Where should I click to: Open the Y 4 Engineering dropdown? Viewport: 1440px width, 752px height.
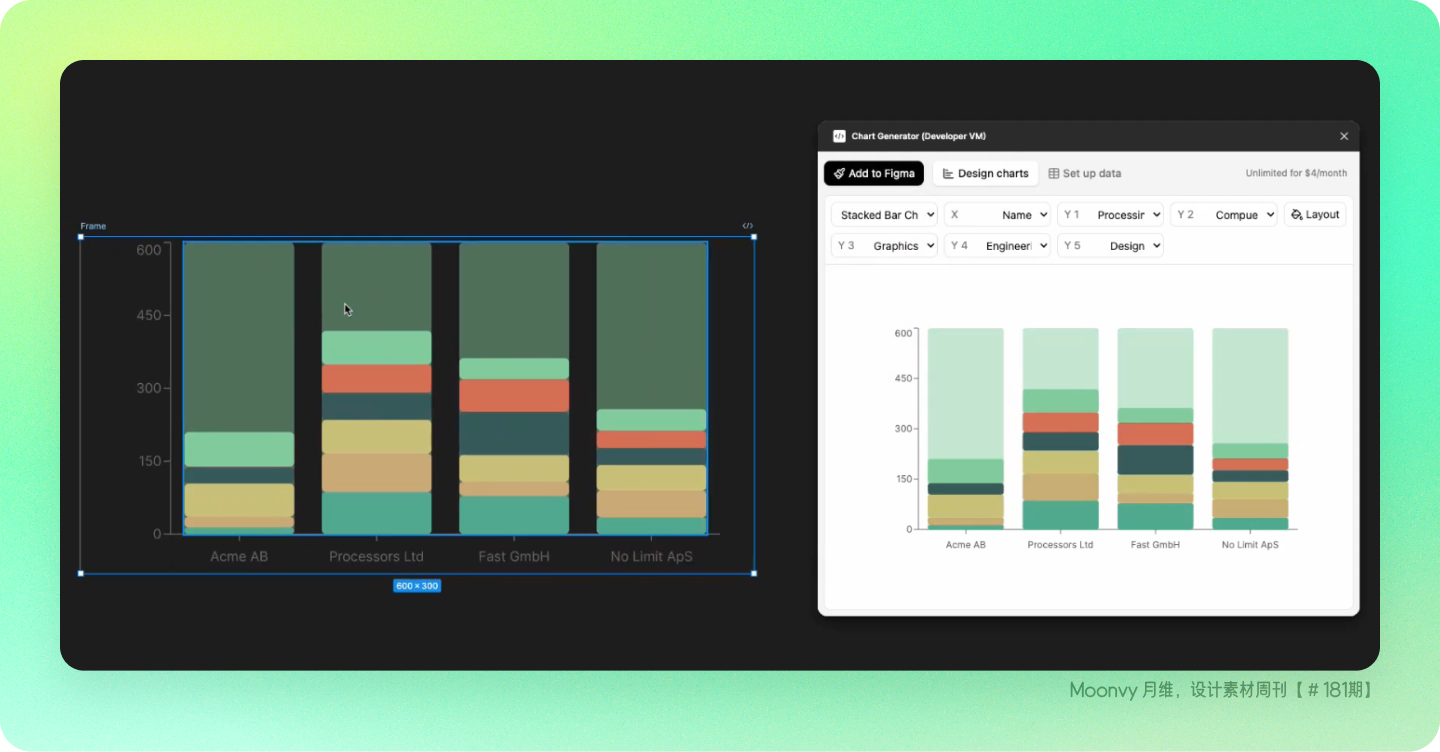pyautogui.click(x=997, y=246)
